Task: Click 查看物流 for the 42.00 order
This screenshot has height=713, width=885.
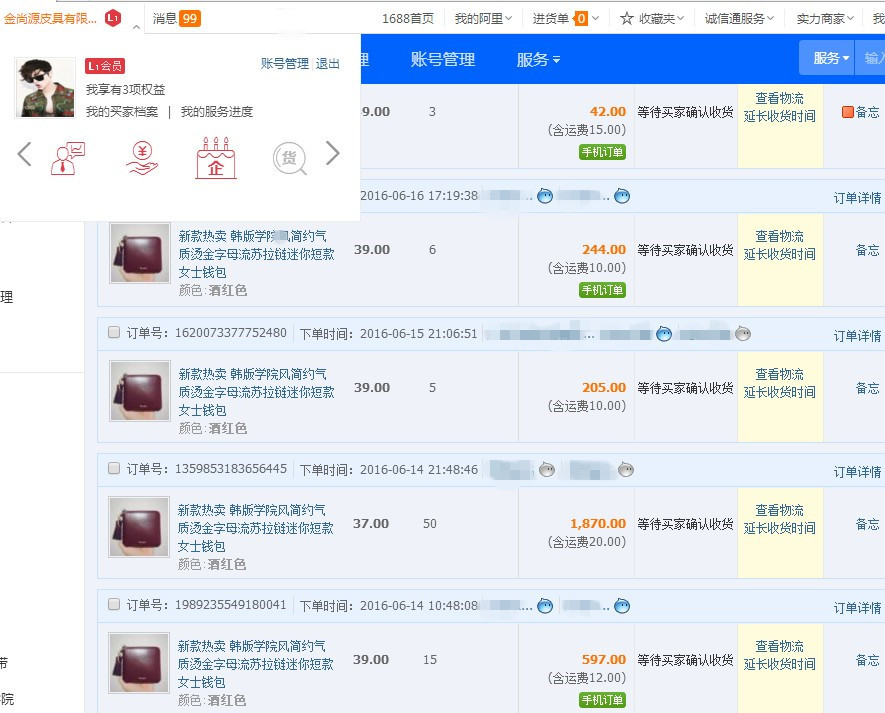Action: (x=779, y=98)
